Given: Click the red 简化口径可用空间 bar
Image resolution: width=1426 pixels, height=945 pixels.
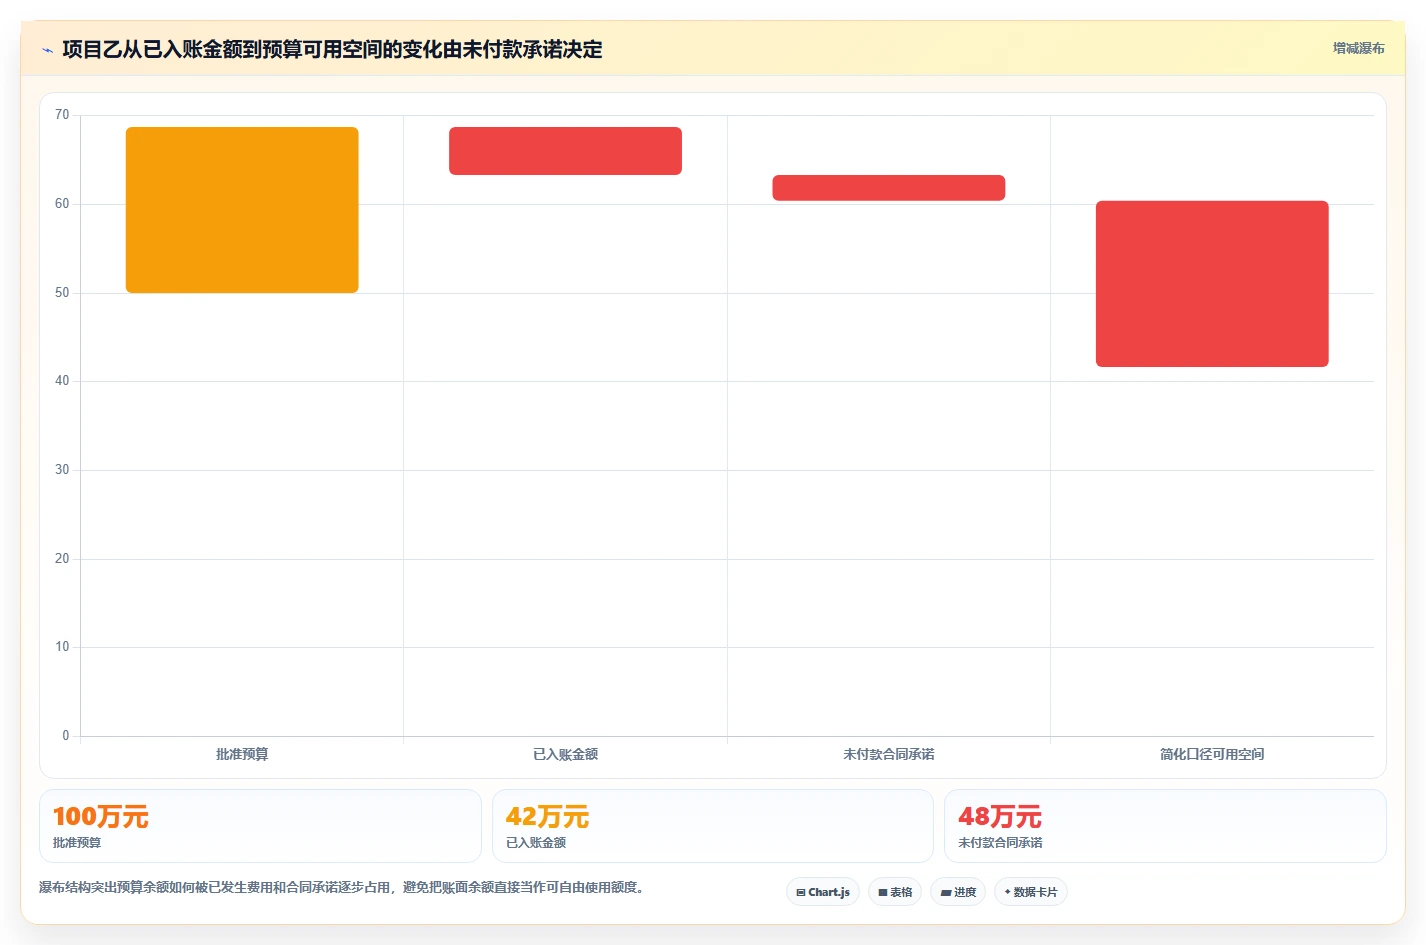Looking at the screenshot, I should point(1212,284).
